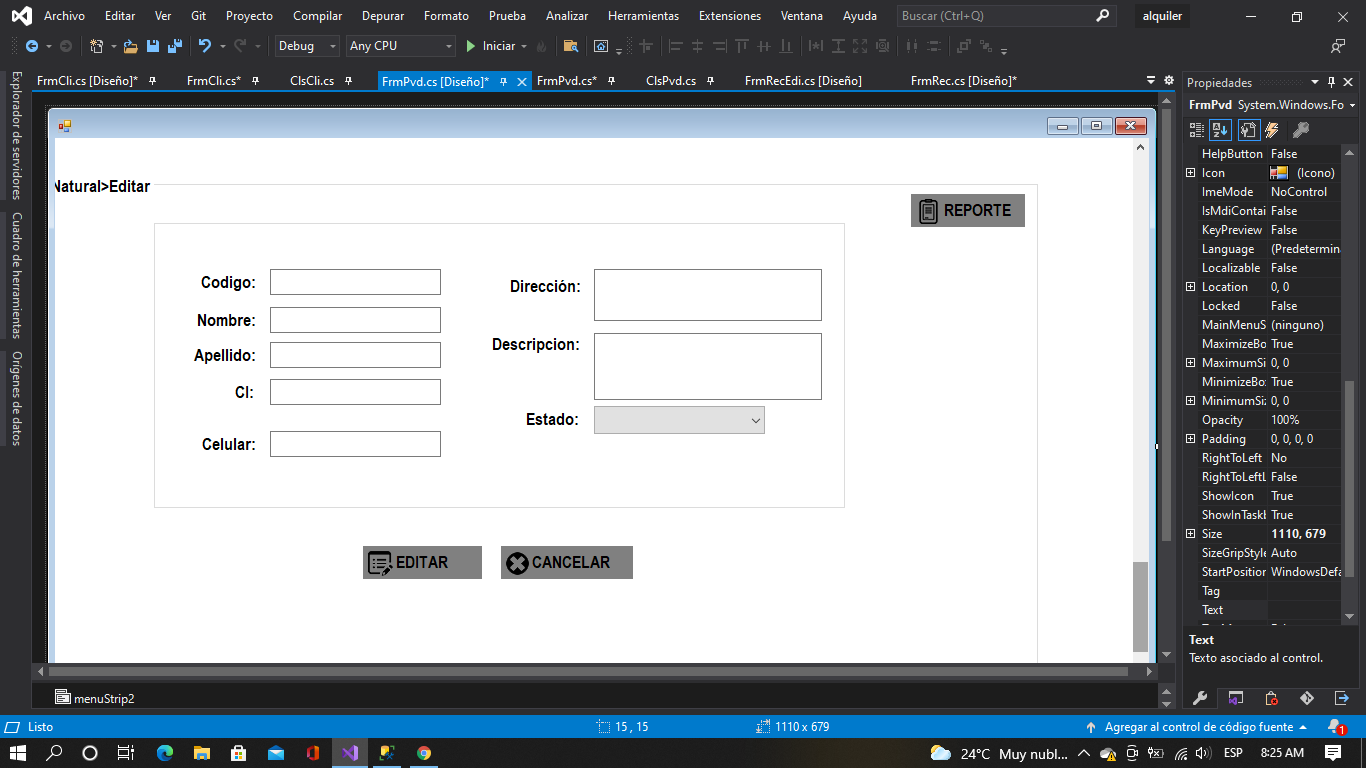Click the CANCELAR button on the form
Screen dimensions: 1366x768
[x=567, y=562]
